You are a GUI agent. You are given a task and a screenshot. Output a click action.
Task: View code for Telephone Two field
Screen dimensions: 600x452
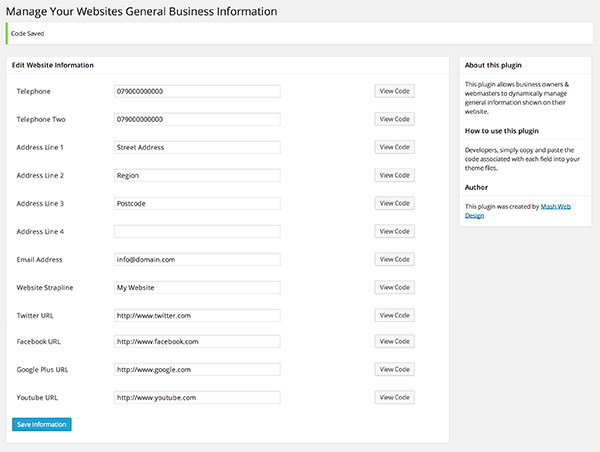coord(394,119)
